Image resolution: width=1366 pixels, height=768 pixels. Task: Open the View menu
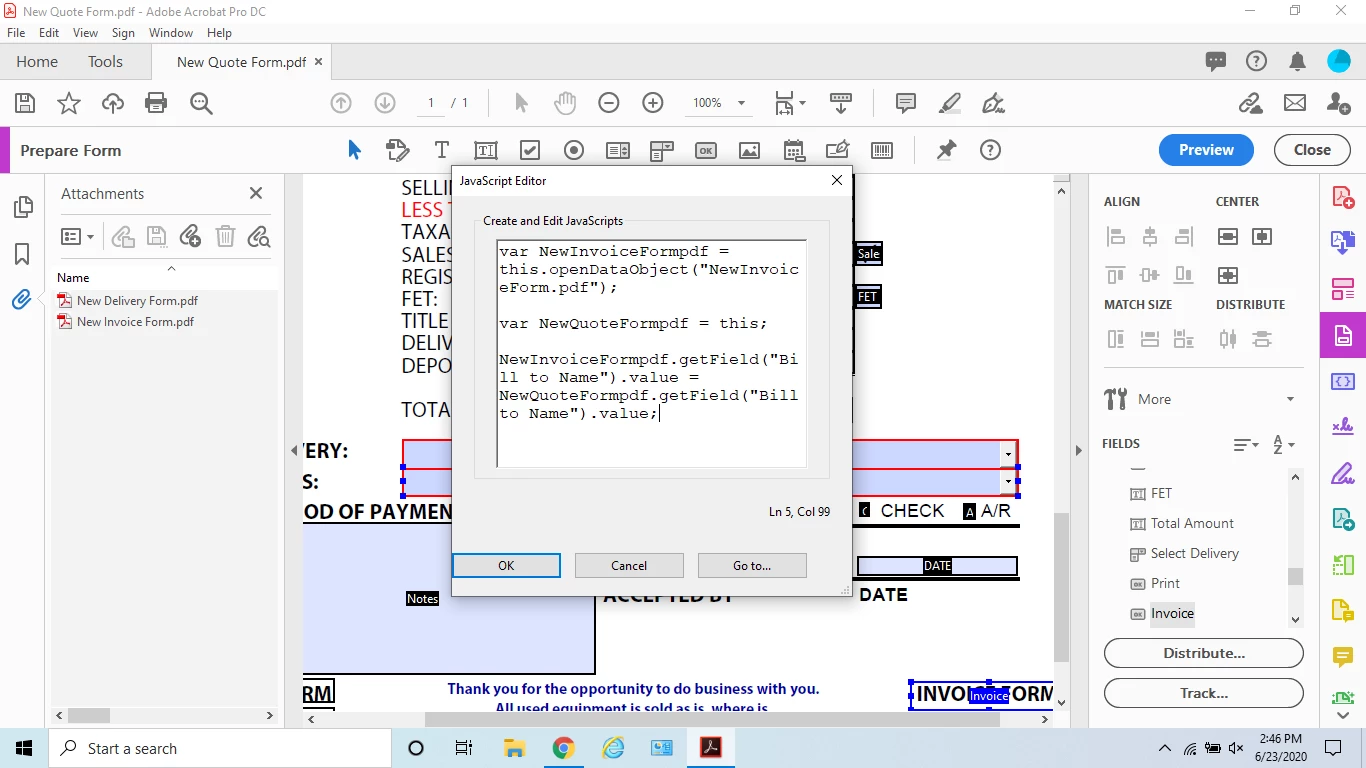click(x=85, y=33)
